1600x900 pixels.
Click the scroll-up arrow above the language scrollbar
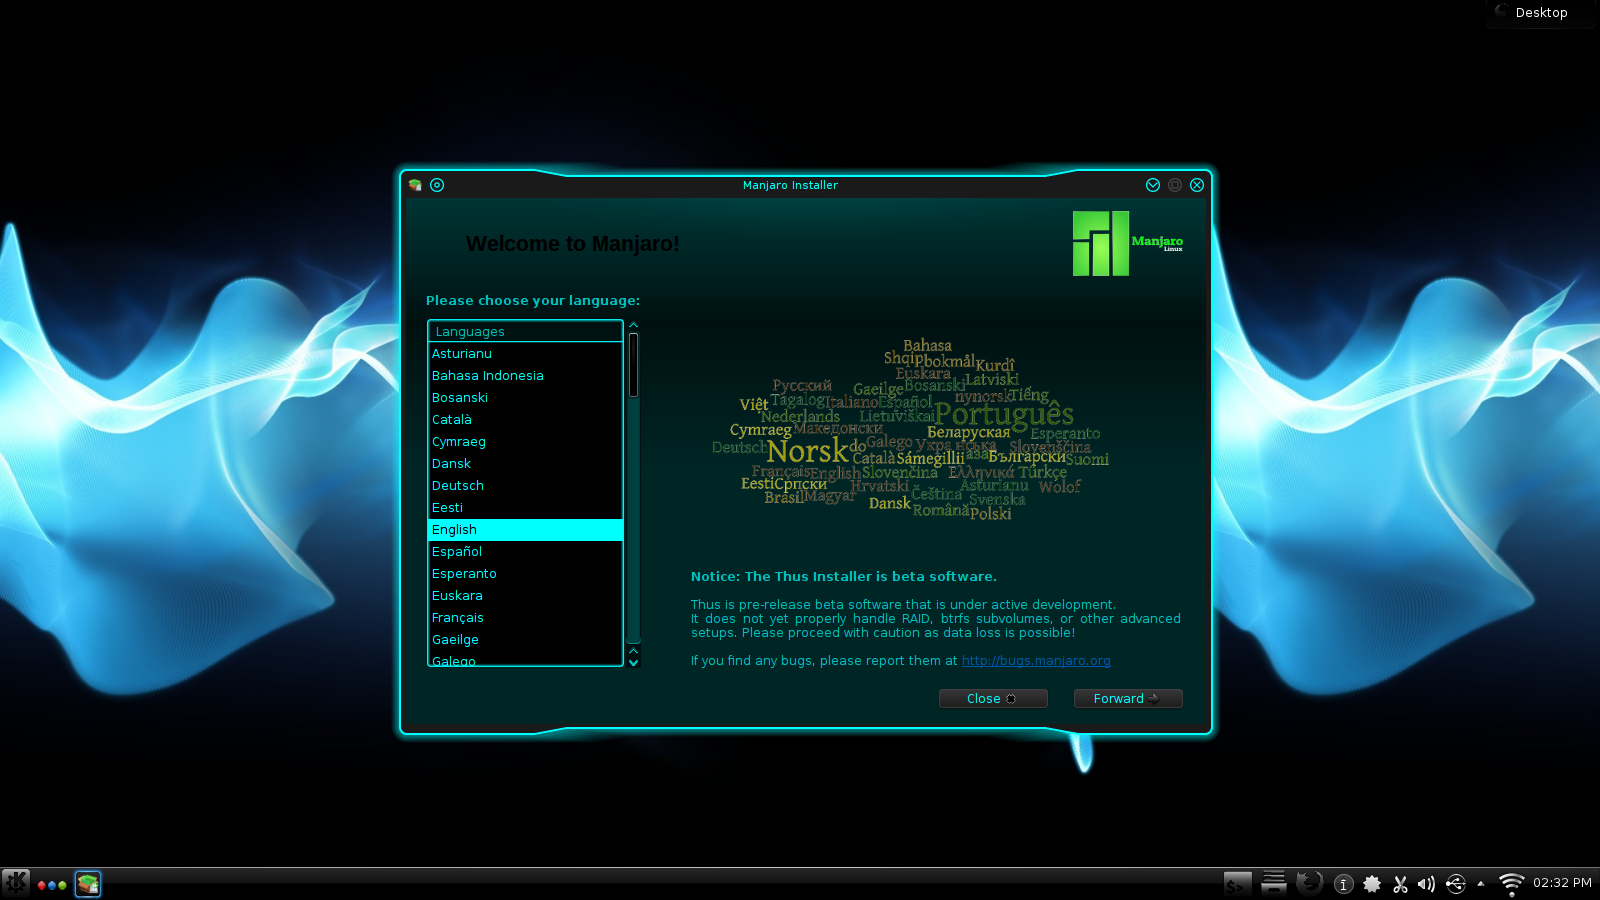coord(633,325)
